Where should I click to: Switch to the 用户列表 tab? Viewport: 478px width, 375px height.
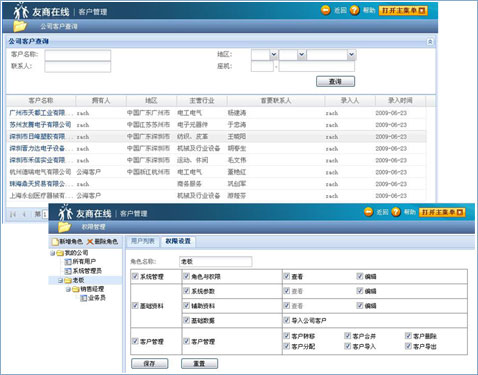pos(143,241)
